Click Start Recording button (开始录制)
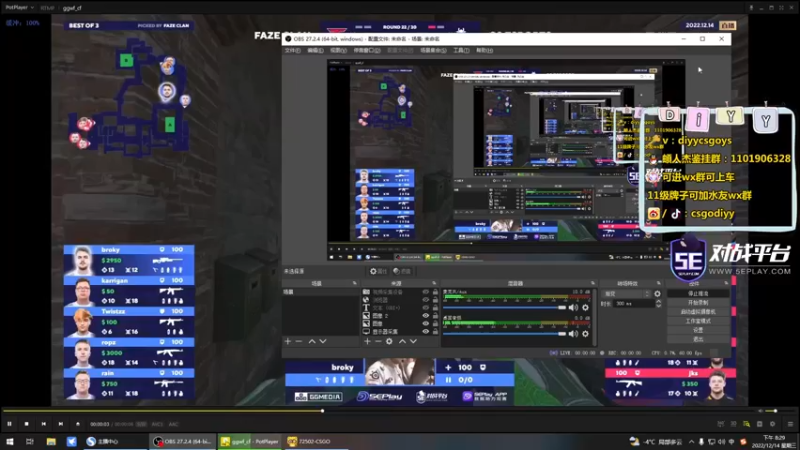The image size is (800, 450). [x=698, y=303]
